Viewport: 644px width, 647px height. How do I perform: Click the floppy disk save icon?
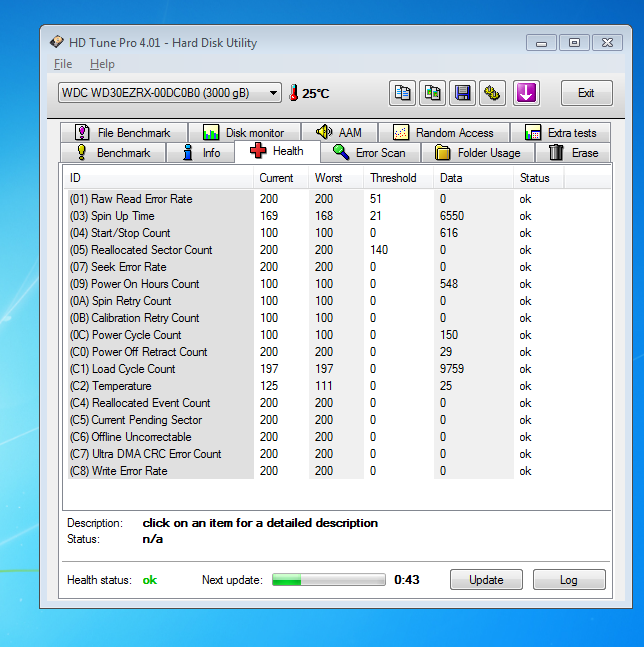pyautogui.click(x=462, y=93)
